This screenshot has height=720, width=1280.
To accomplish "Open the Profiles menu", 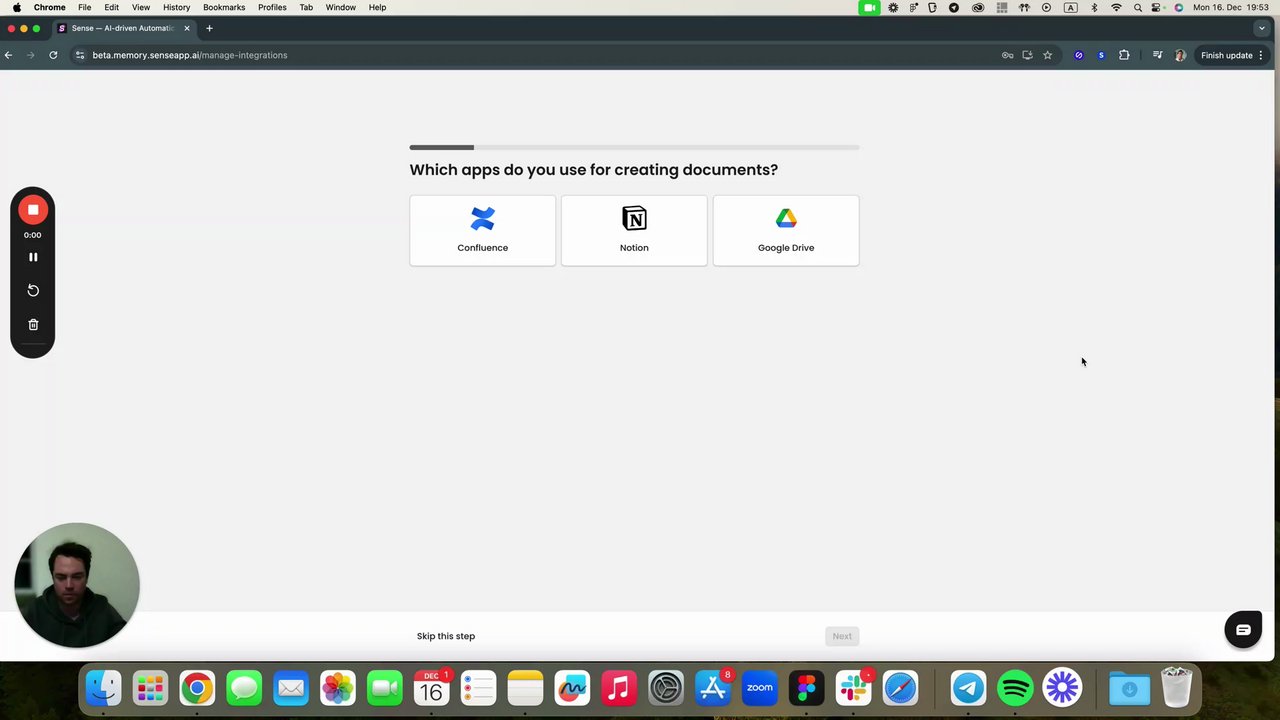I will (272, 7).
